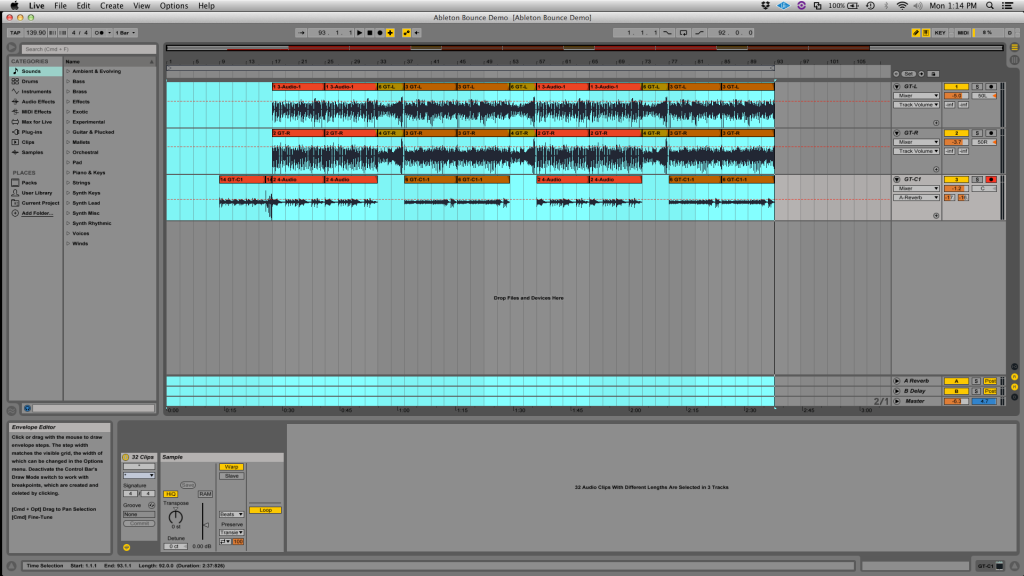The image size is (1024, 576).
Task: Toggle the computer MIDI keyboard icon
Action: (926, 33)
